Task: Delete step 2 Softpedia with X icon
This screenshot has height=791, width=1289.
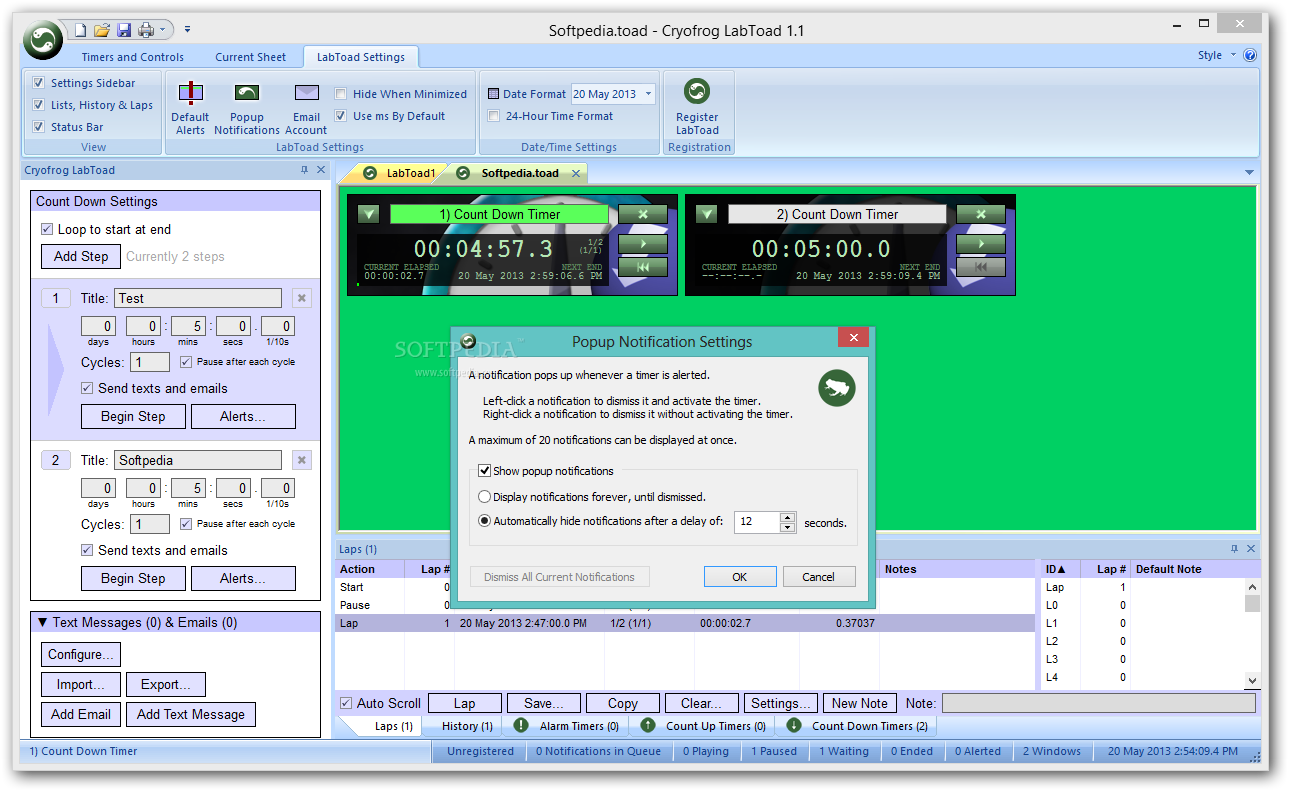Action: [302, 460]
